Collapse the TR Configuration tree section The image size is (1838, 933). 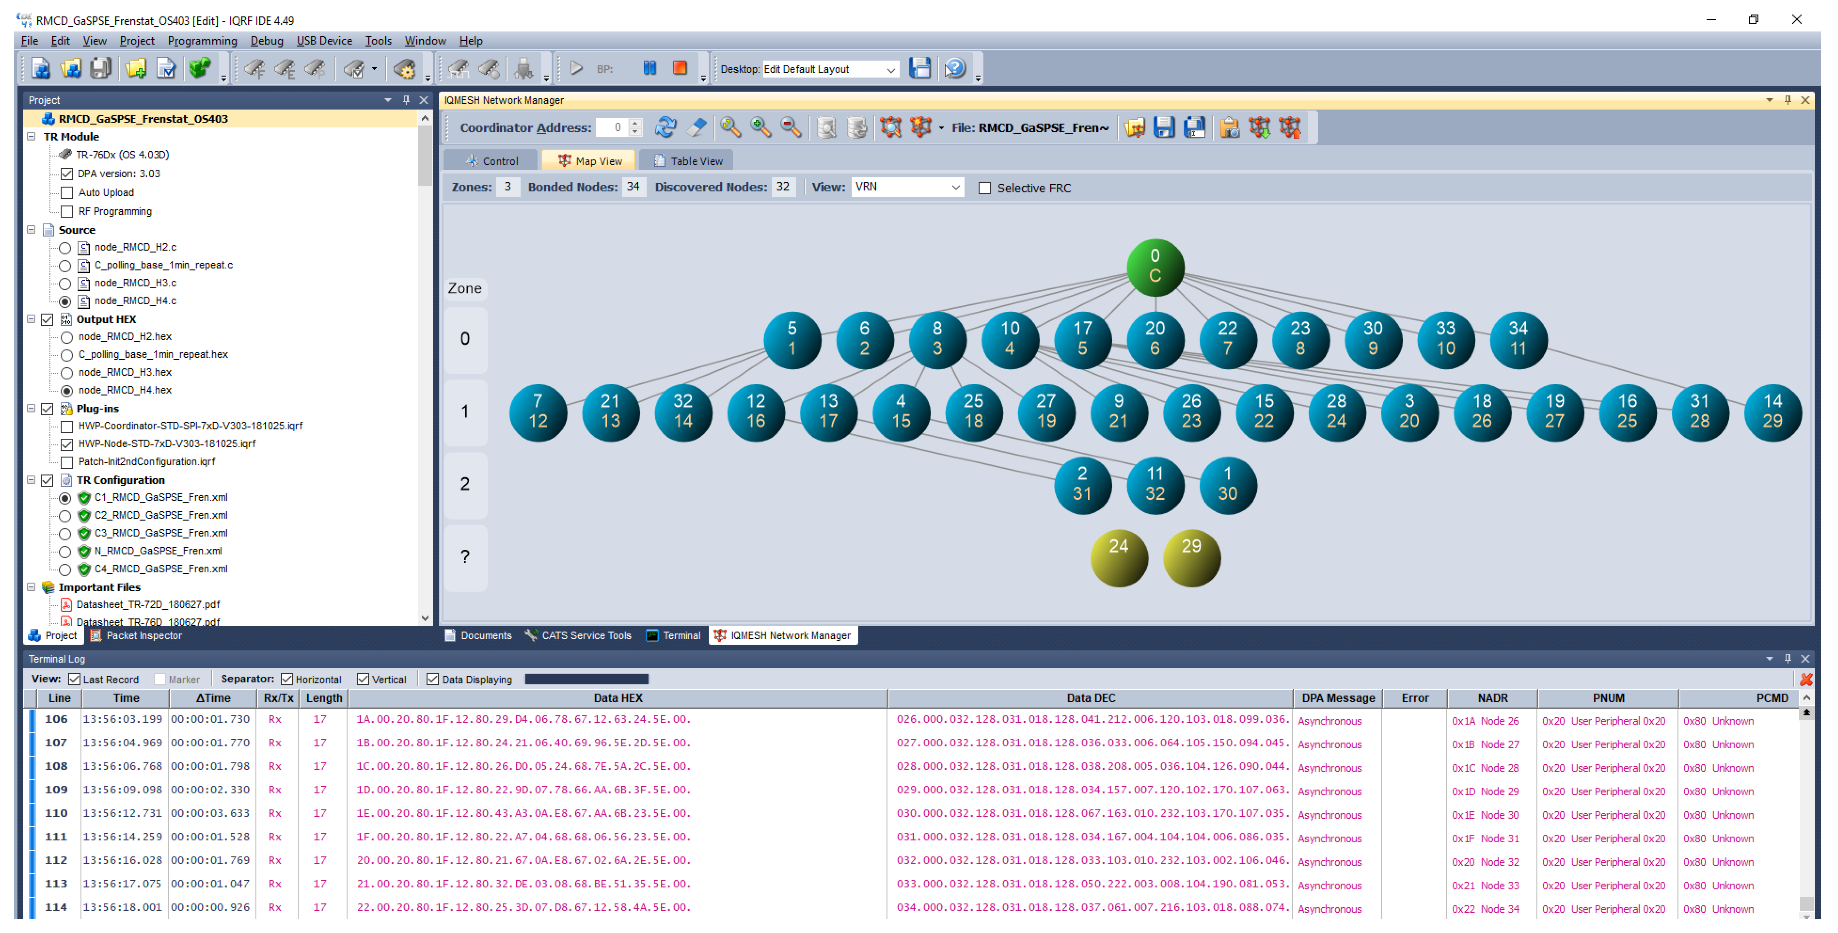pos(31,480)
